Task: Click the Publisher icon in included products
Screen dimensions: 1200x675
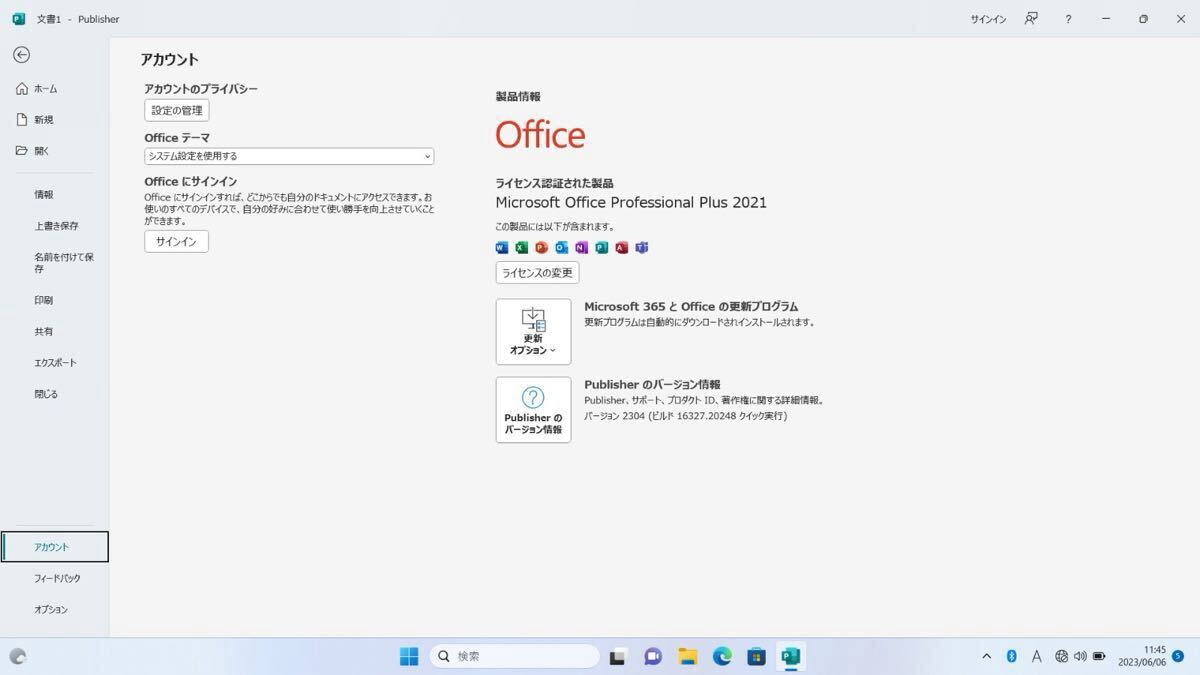Action: (x=602, y=247)
